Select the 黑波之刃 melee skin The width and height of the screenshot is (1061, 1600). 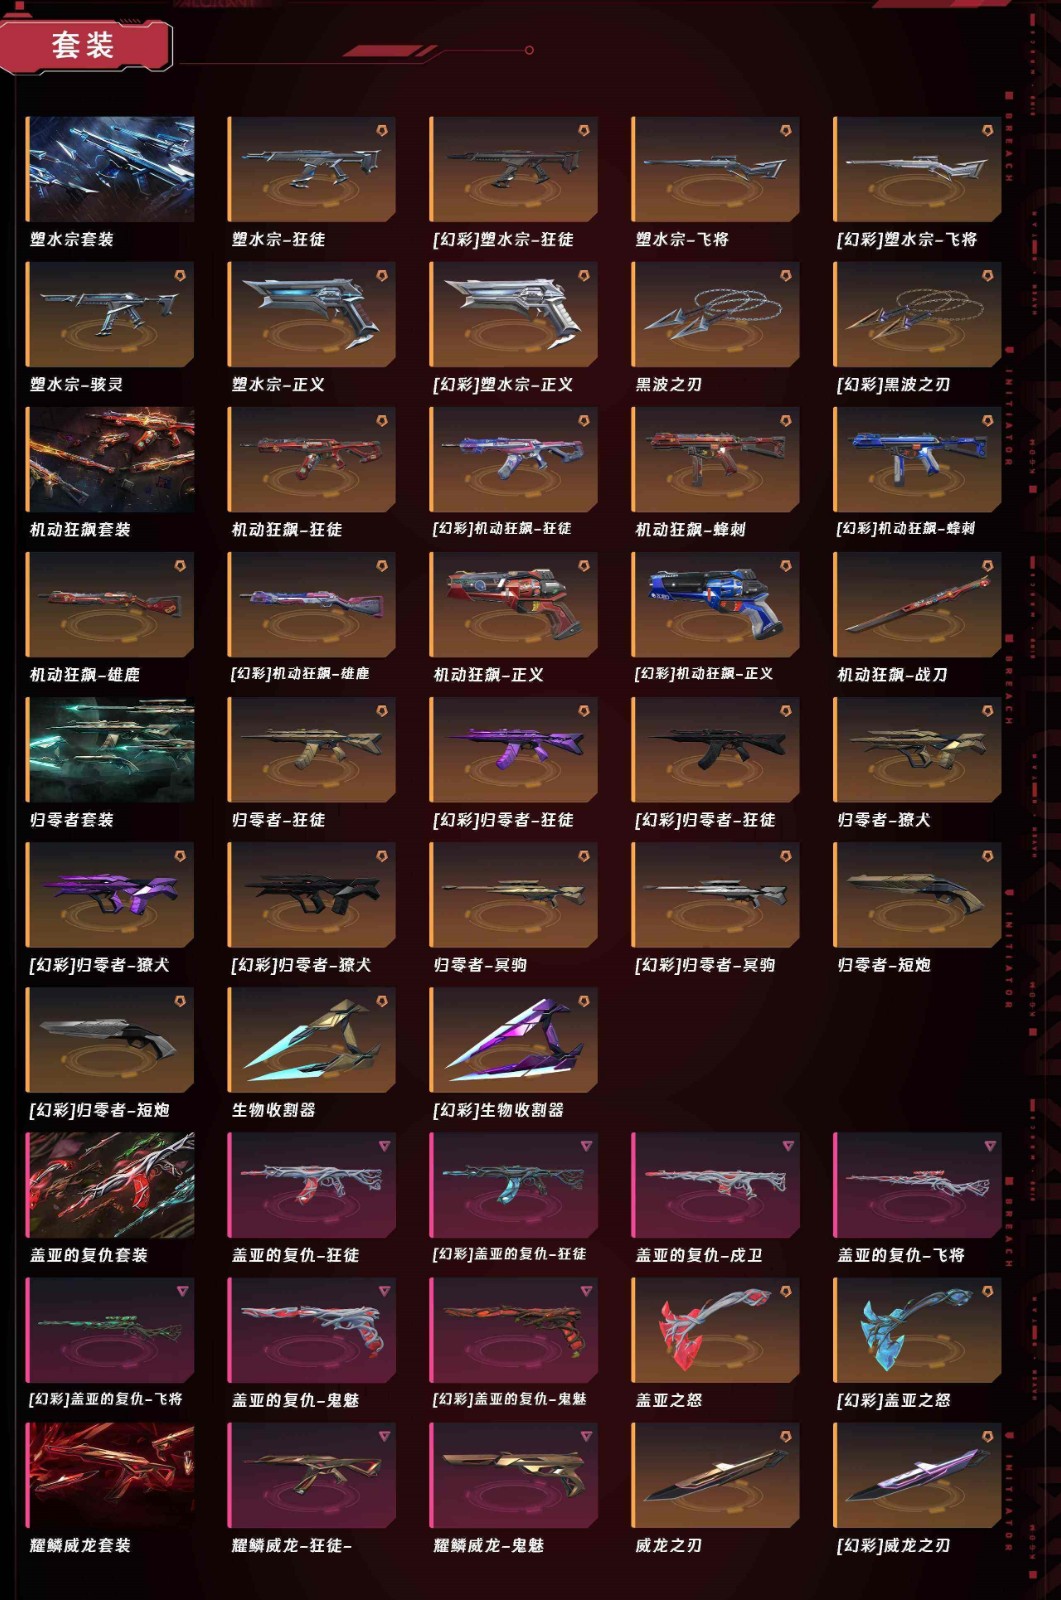pos(716,314)
